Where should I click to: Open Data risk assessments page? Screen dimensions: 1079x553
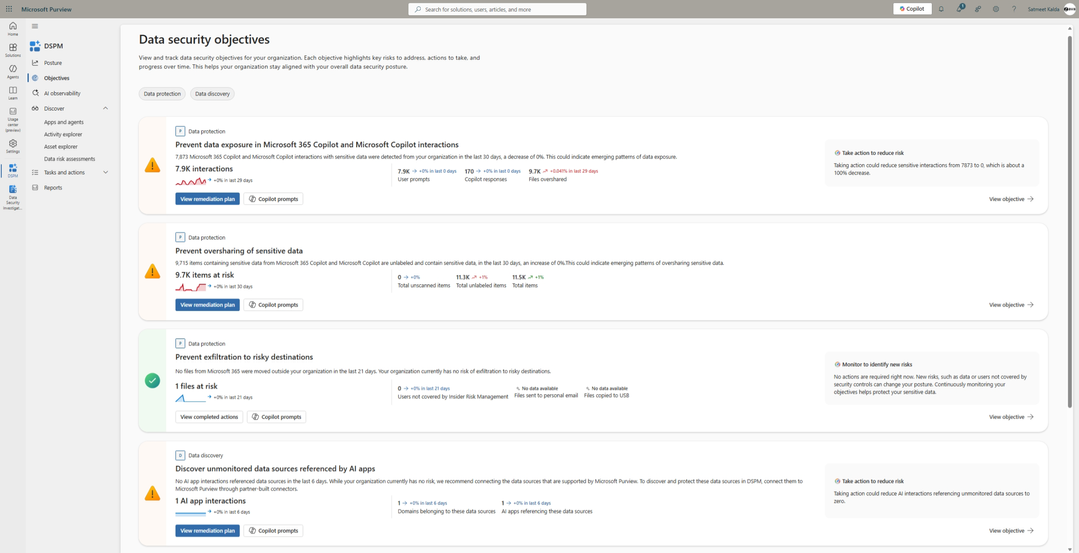[70, 159]
